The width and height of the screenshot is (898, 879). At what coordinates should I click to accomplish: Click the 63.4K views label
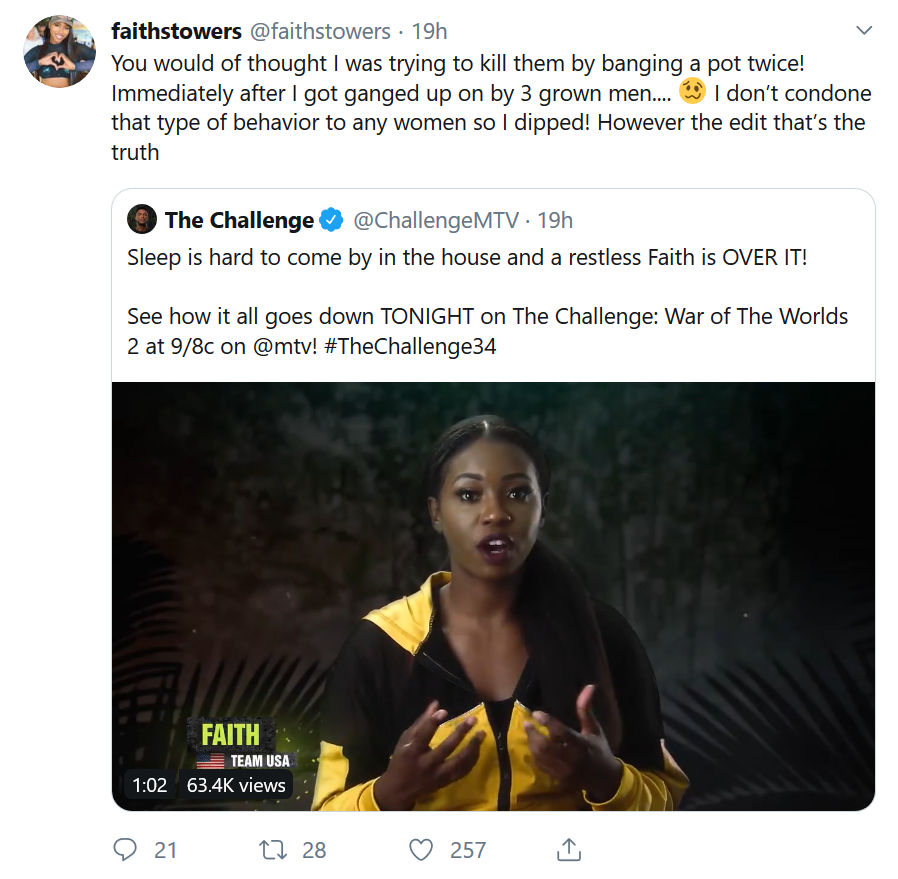pos(236,785)
